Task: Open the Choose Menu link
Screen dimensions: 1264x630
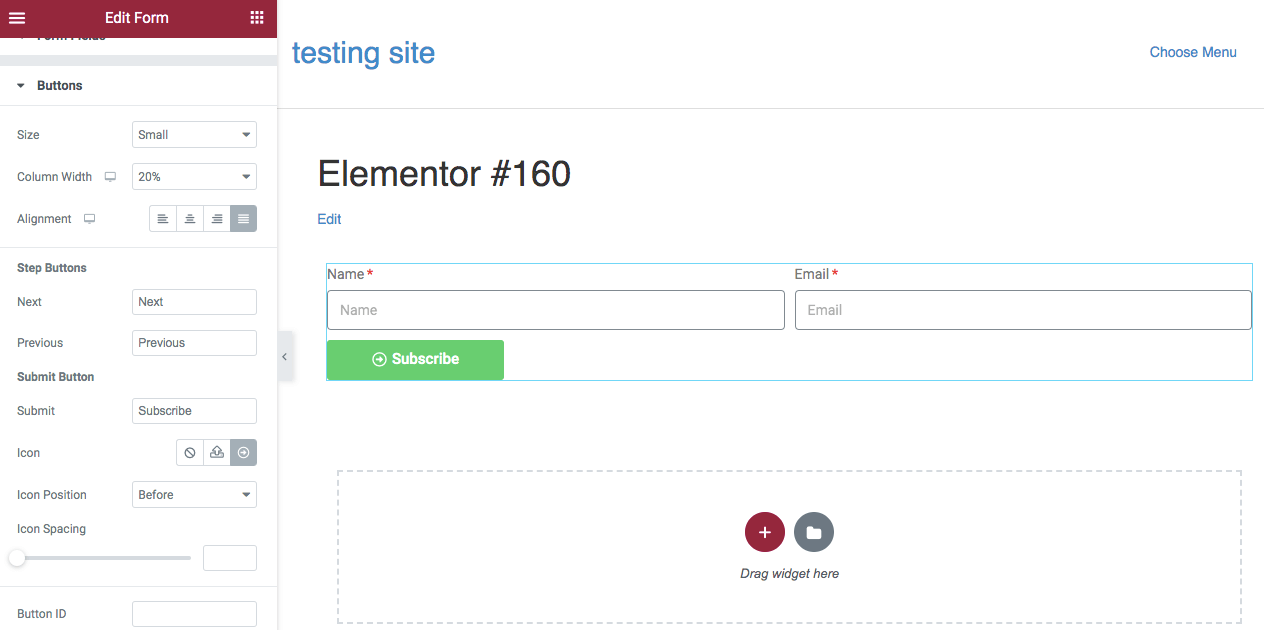Action: (1192, 51)
